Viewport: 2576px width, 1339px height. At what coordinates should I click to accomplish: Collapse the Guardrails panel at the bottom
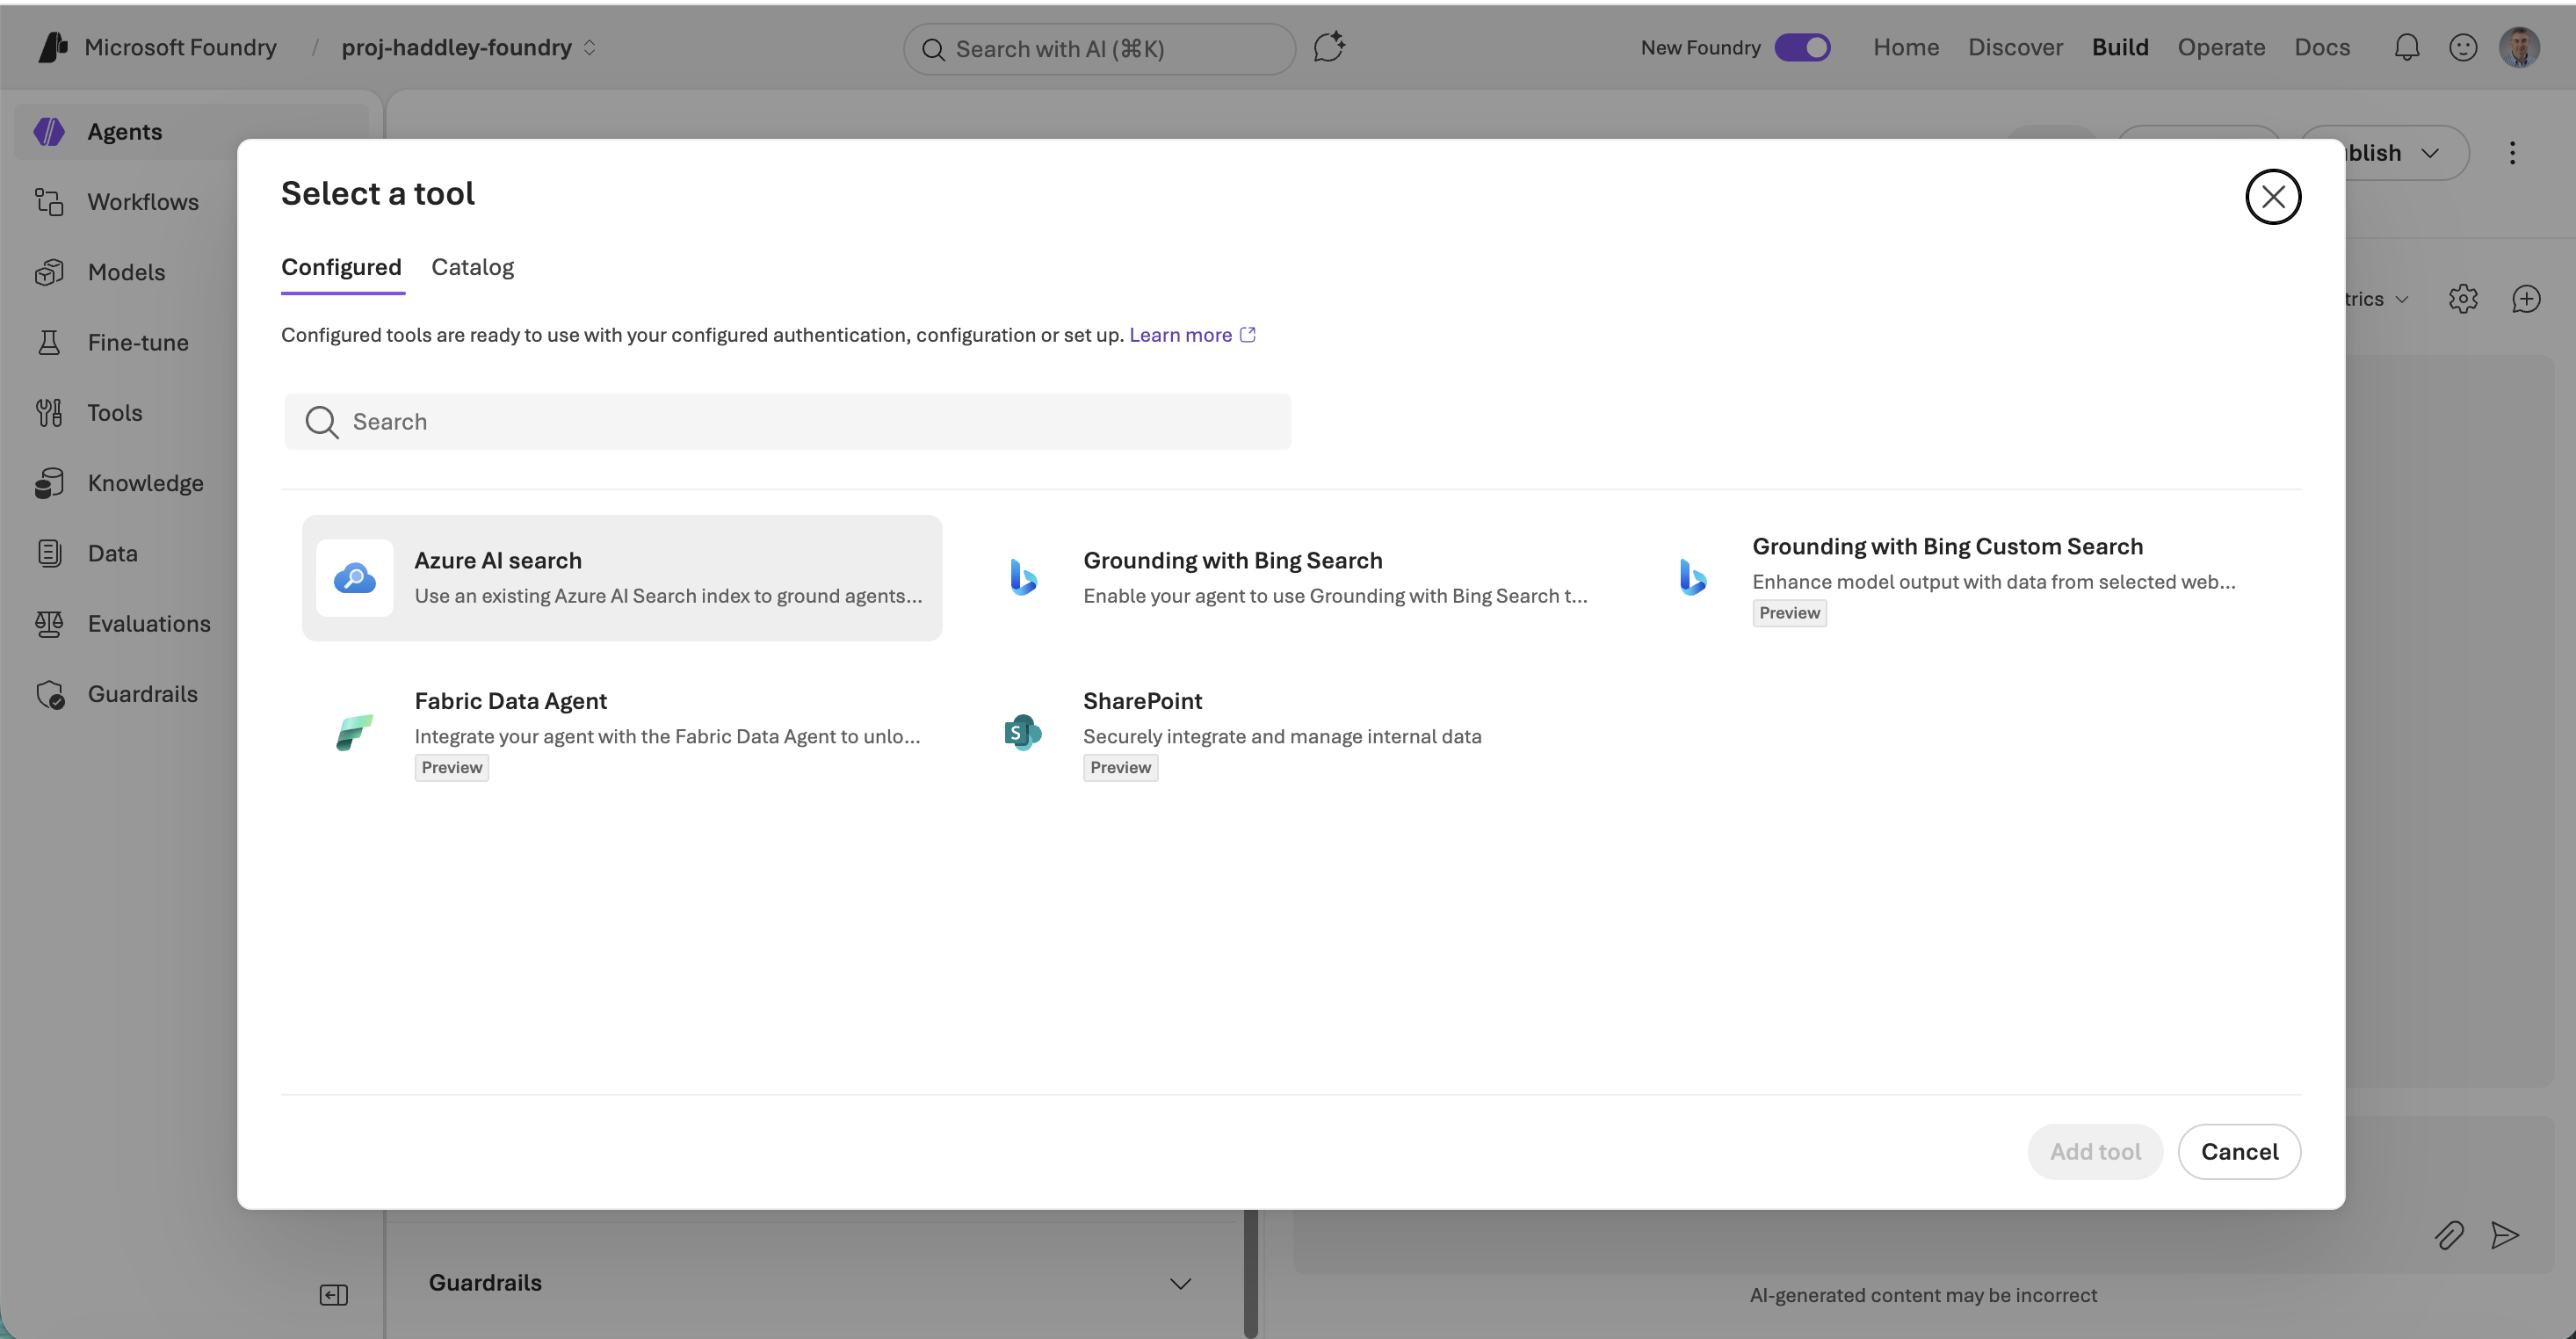1180,1283
